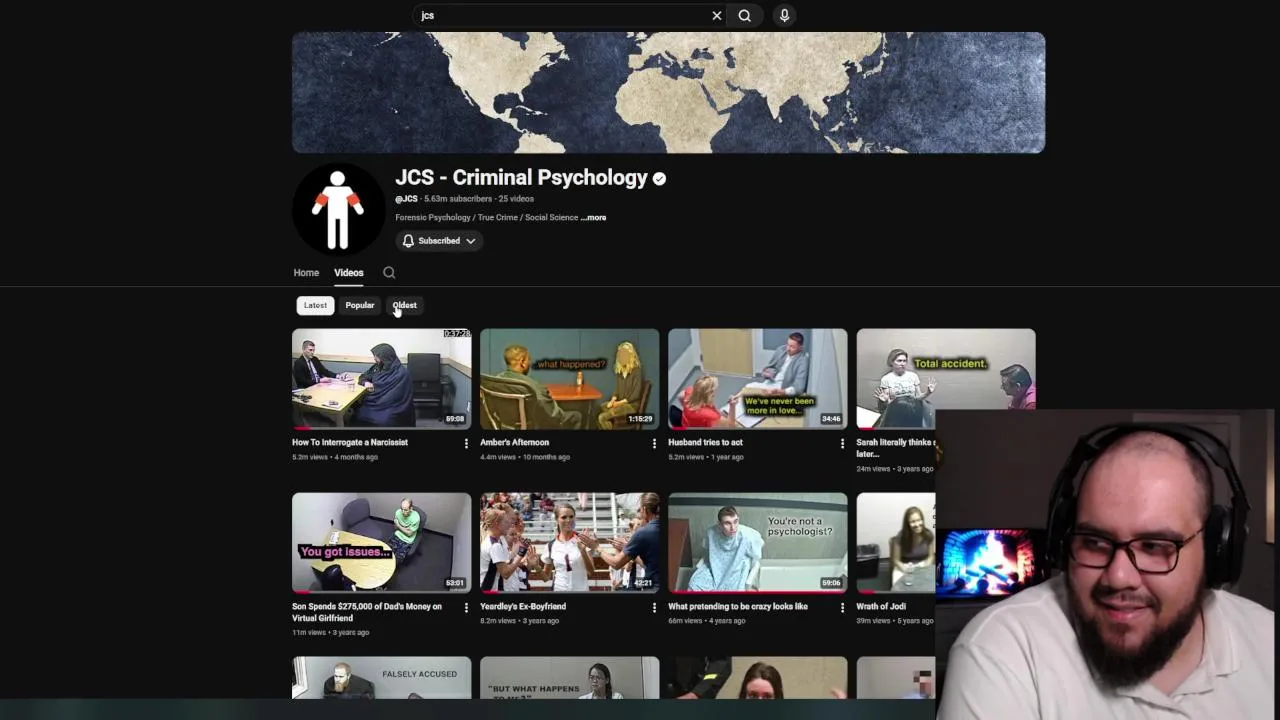Open the options menu for How To Interrogate a Narcissist
Screen dimensions: 1280x720
466,443
